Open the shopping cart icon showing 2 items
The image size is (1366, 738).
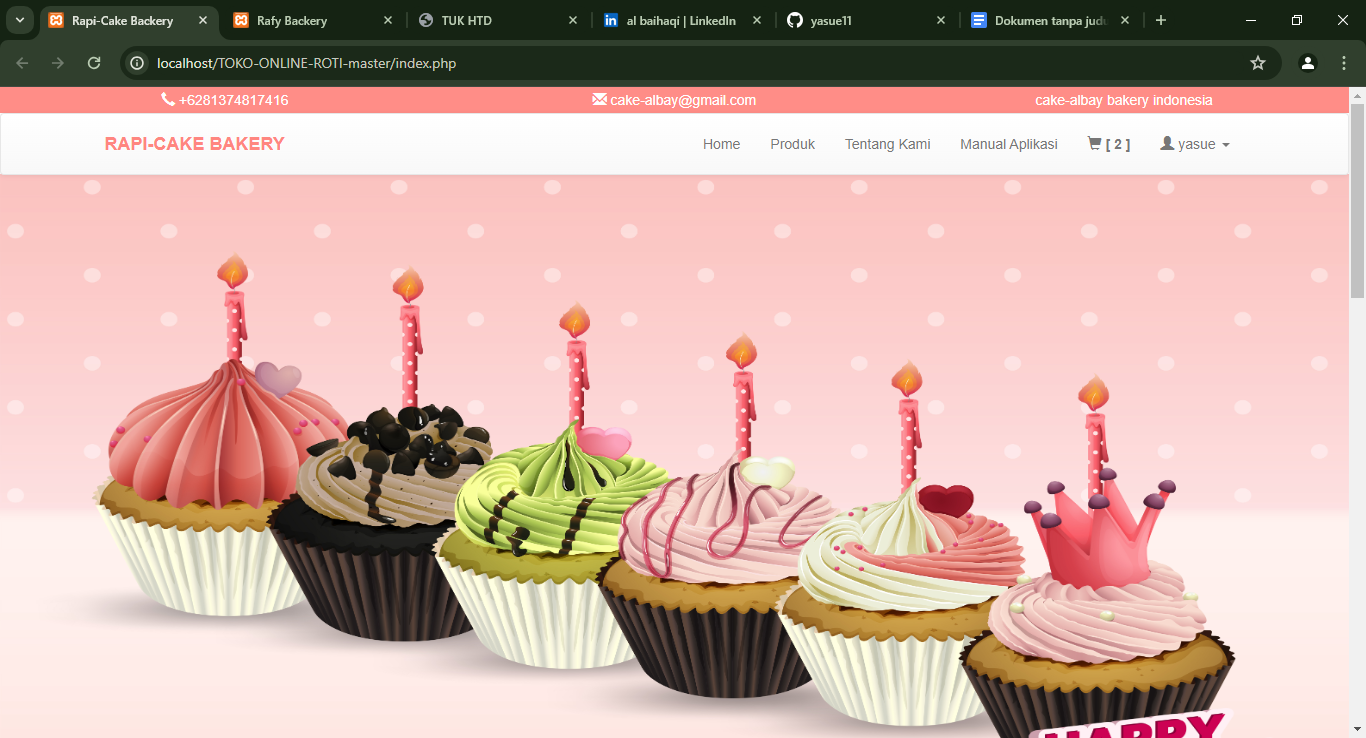[x=1109, y=144]
